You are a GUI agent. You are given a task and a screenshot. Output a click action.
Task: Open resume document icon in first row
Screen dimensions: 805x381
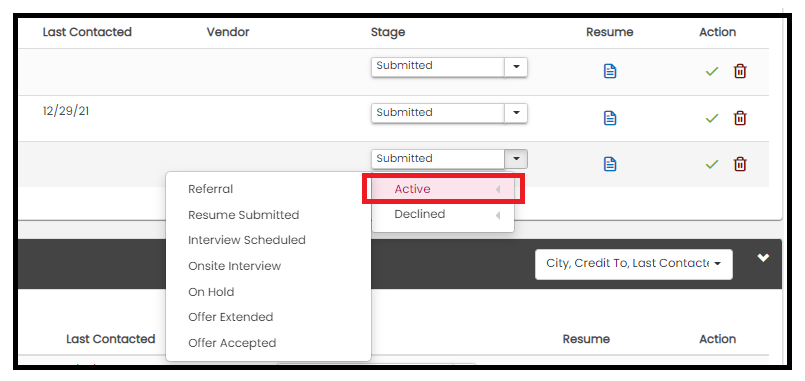(609, 71)
